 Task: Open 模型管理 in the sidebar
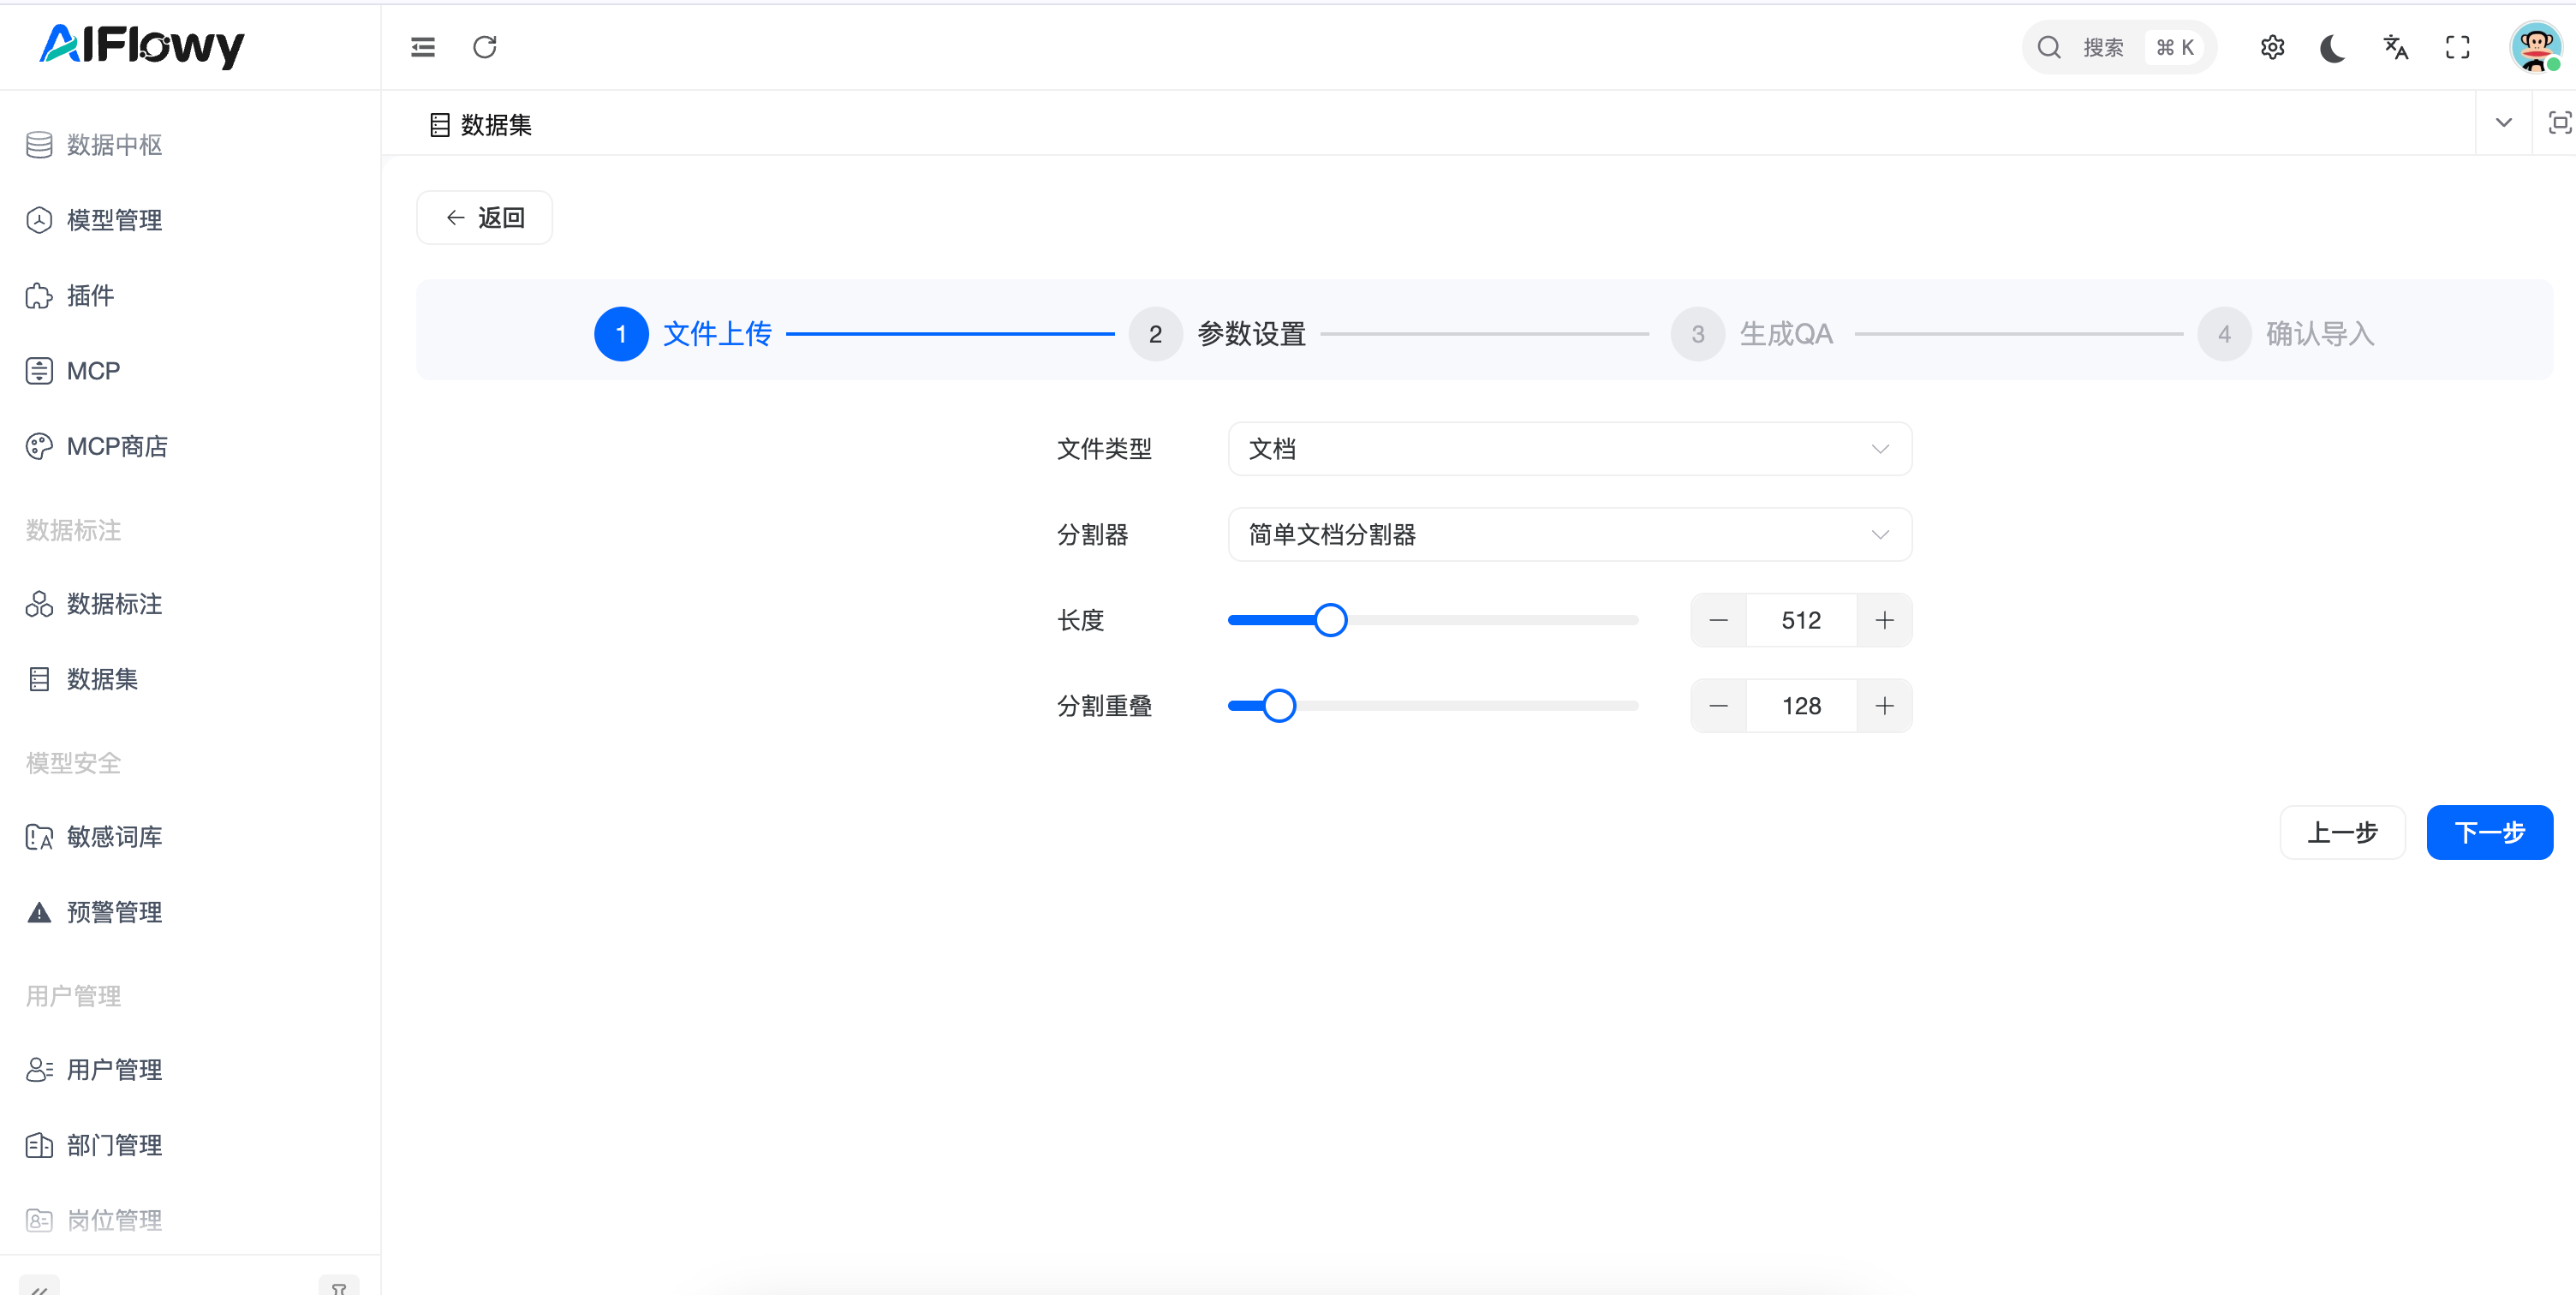[x=114, y=220]
